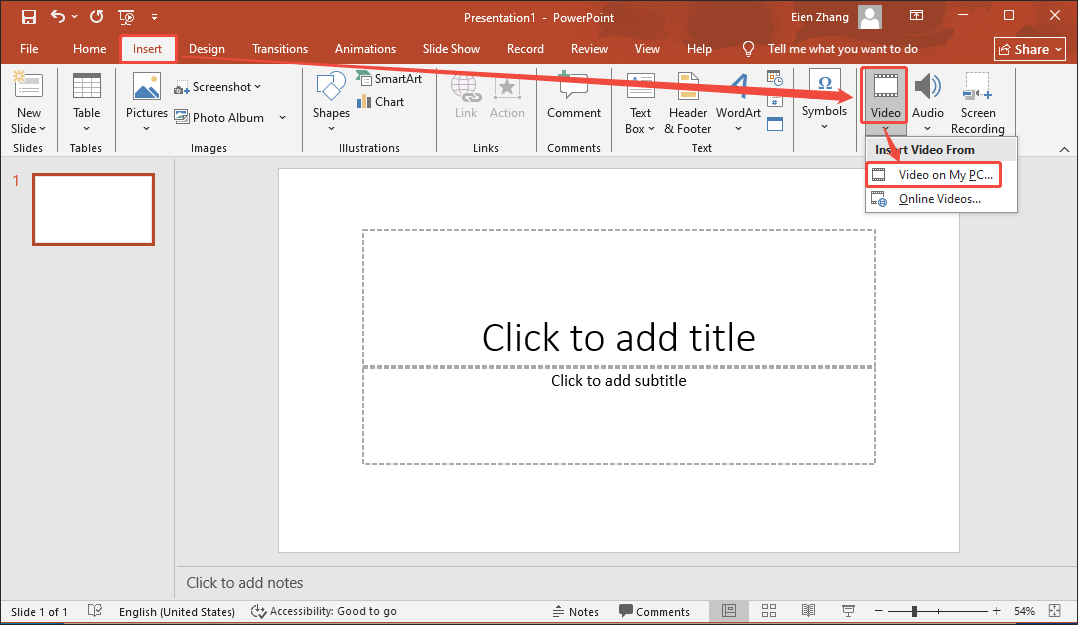Open the Help tab
Screen dimensions: 1078x625
coord(699,49)
